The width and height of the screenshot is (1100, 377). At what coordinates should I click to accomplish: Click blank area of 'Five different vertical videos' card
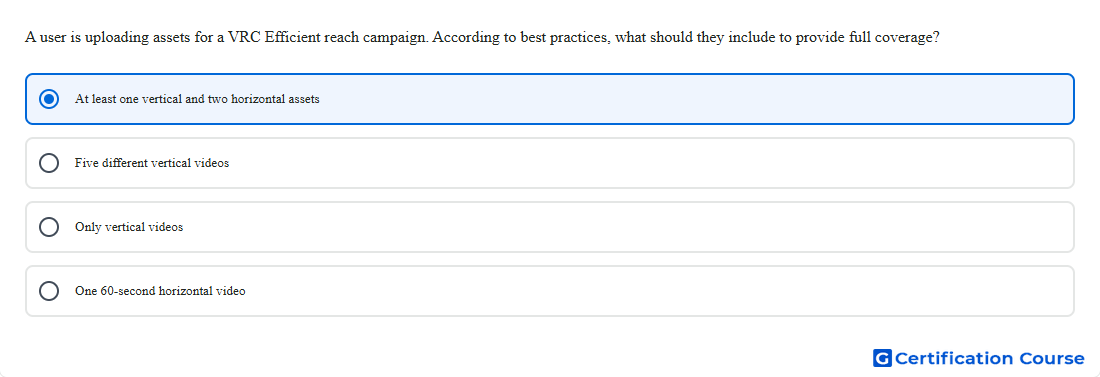coord(652,163)
